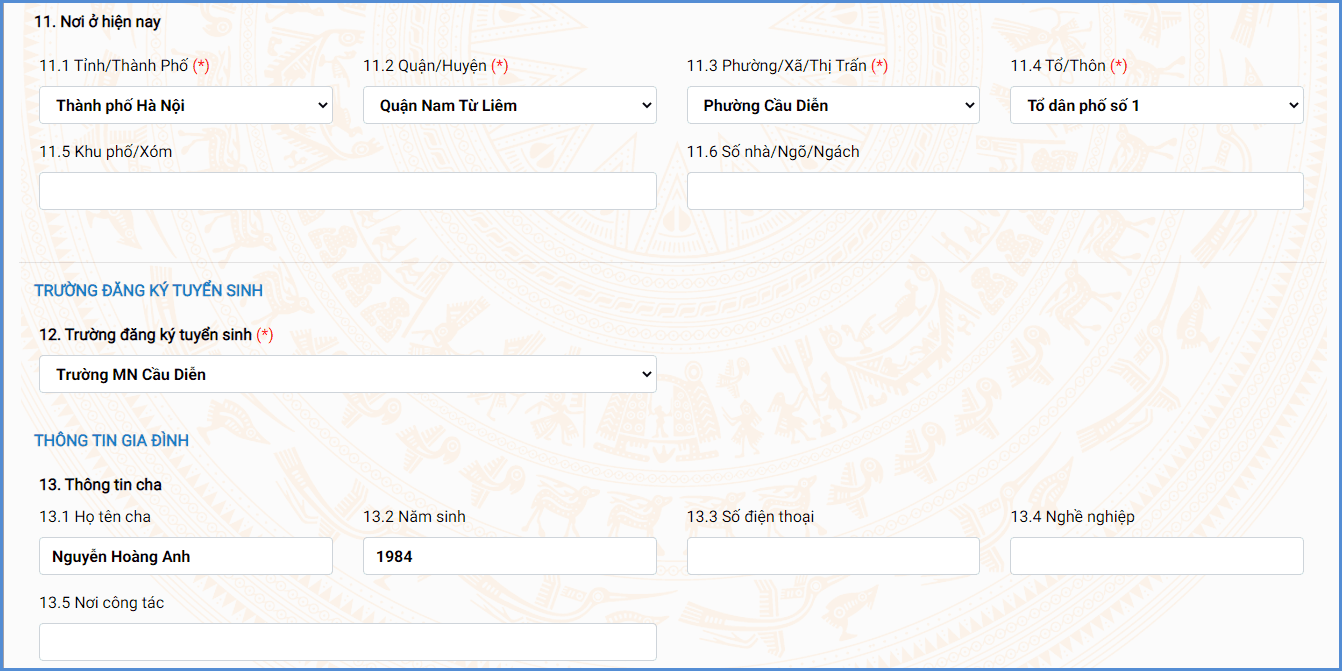Open the Trường đăng ký tuyển sinh dropdown

[347, 374]
